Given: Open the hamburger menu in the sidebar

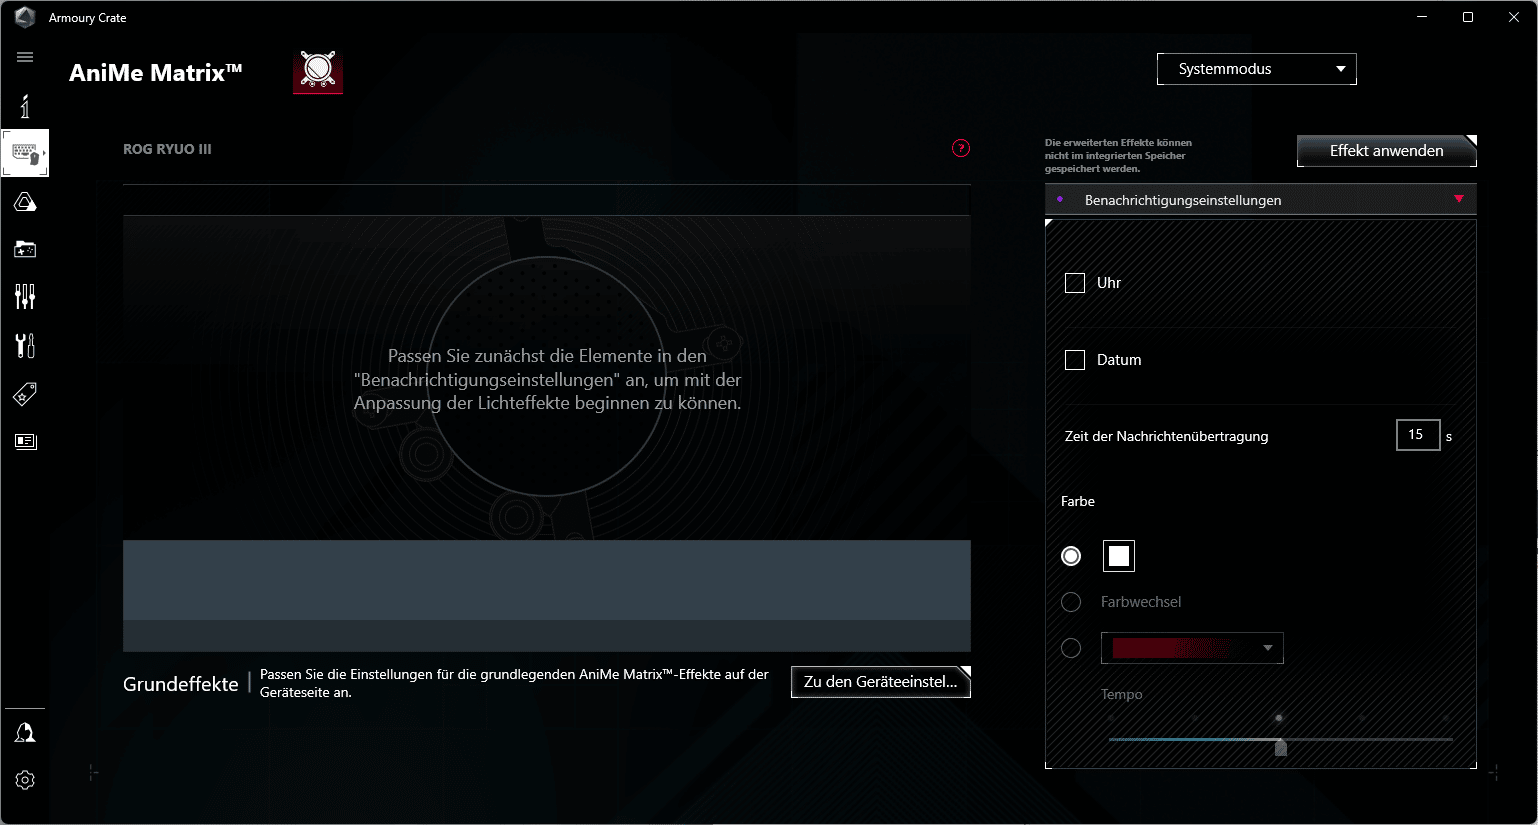Looking at the screenshot, I should [25, 57].
